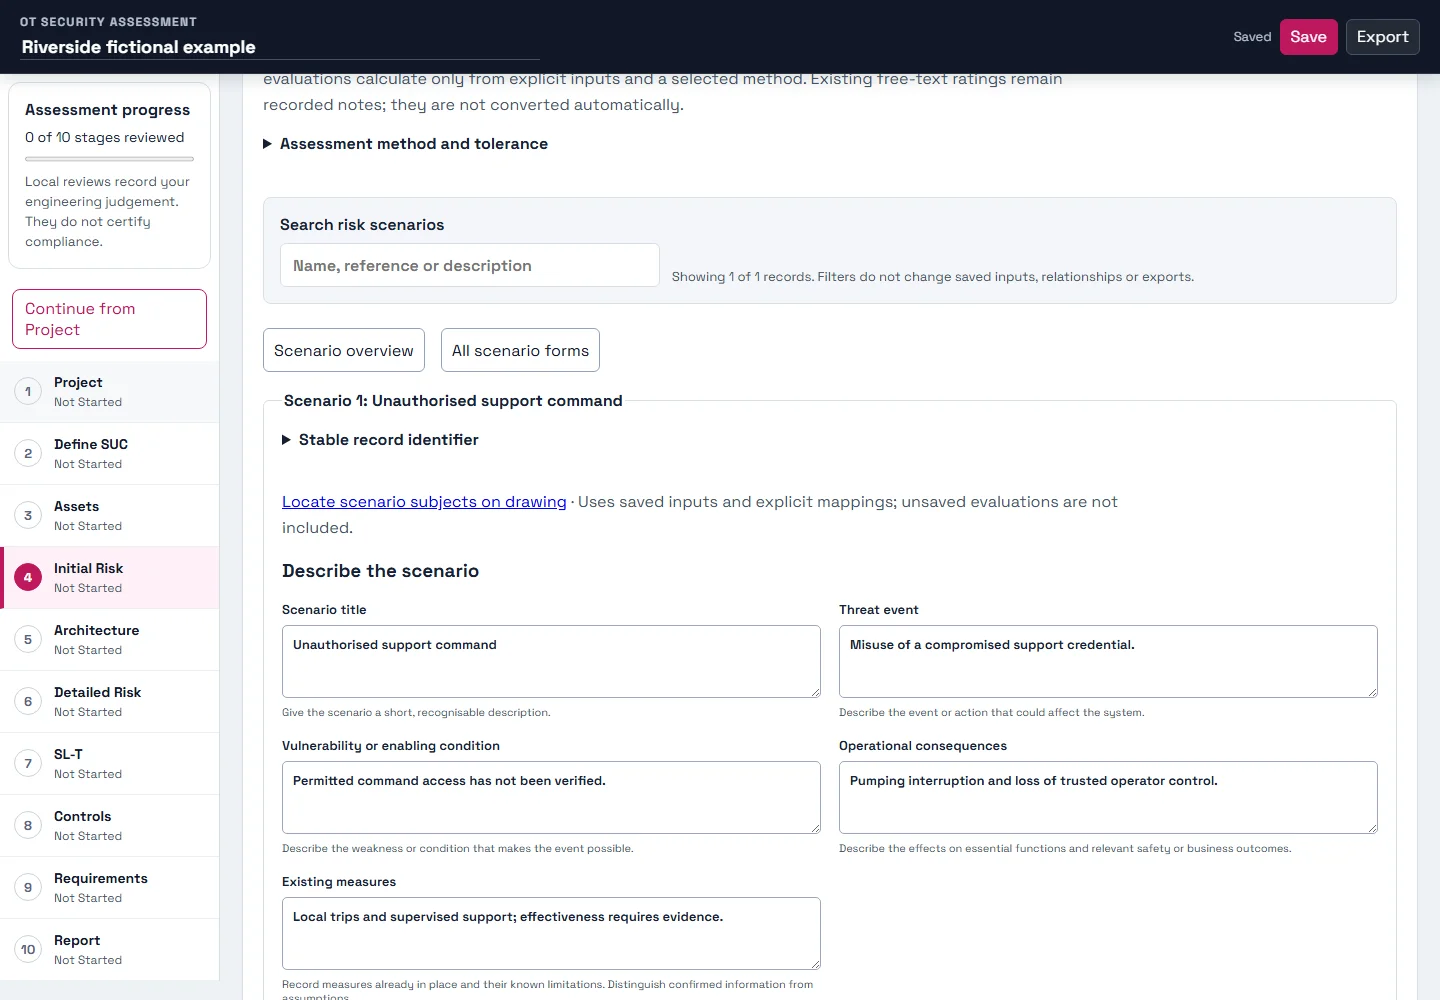Click the stage 5 Architecture number badge
The image size is (1440, 1000).
point(28,640)
